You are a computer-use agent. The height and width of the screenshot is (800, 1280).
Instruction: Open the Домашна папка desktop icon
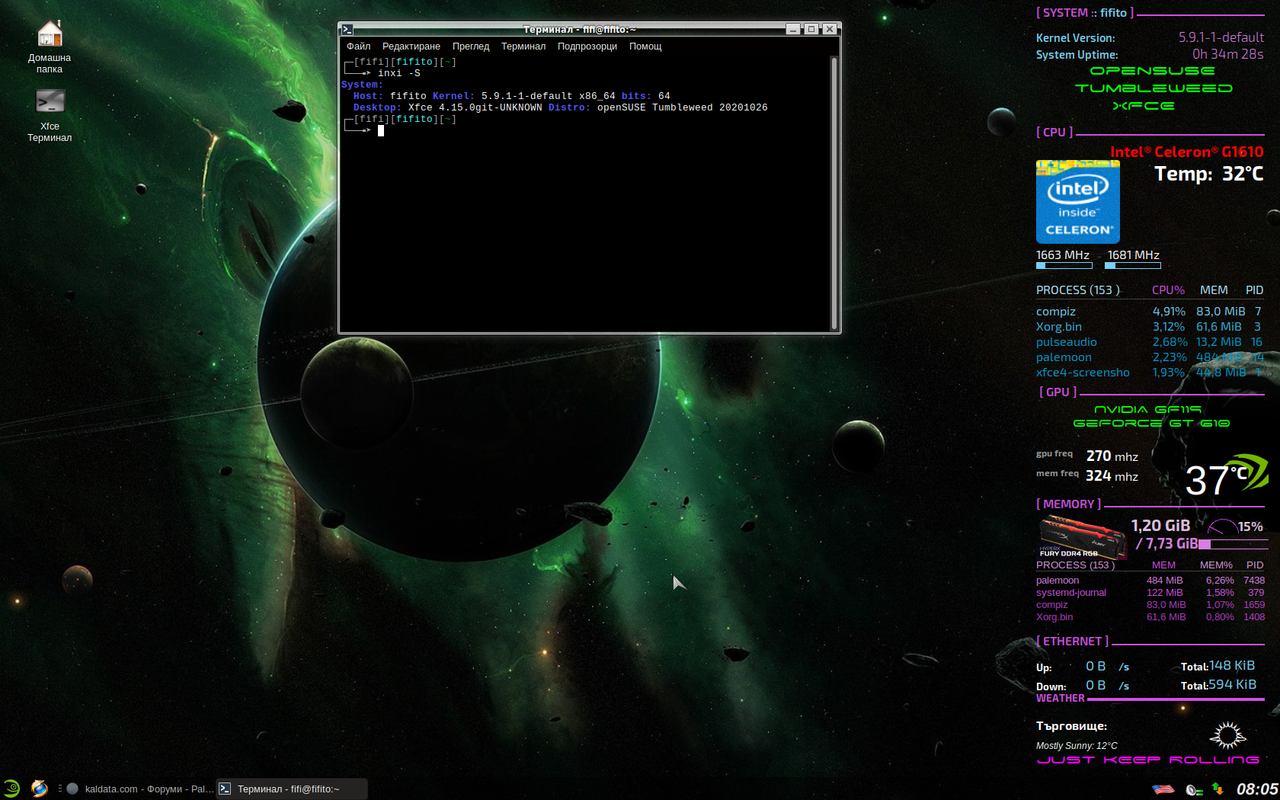tap(49, 47)
